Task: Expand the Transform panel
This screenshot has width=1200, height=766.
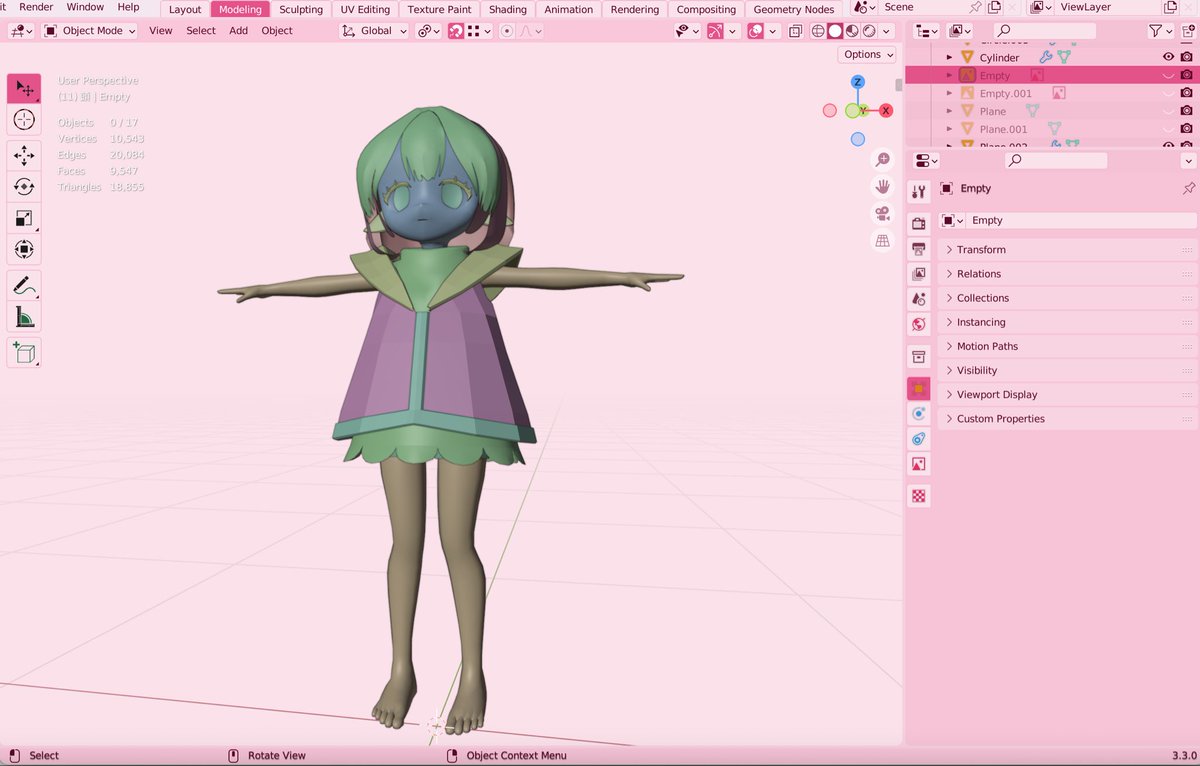Action: point(980,250)
